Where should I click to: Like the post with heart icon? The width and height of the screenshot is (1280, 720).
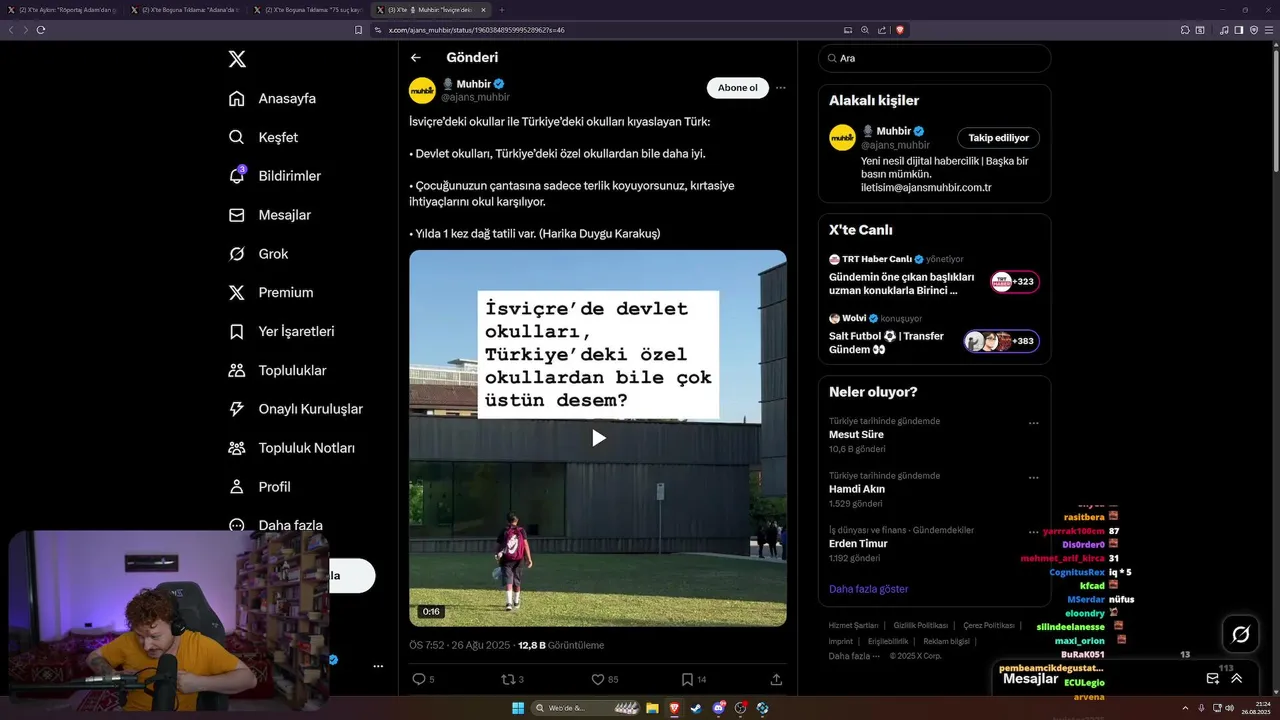[x=598, y=679]
